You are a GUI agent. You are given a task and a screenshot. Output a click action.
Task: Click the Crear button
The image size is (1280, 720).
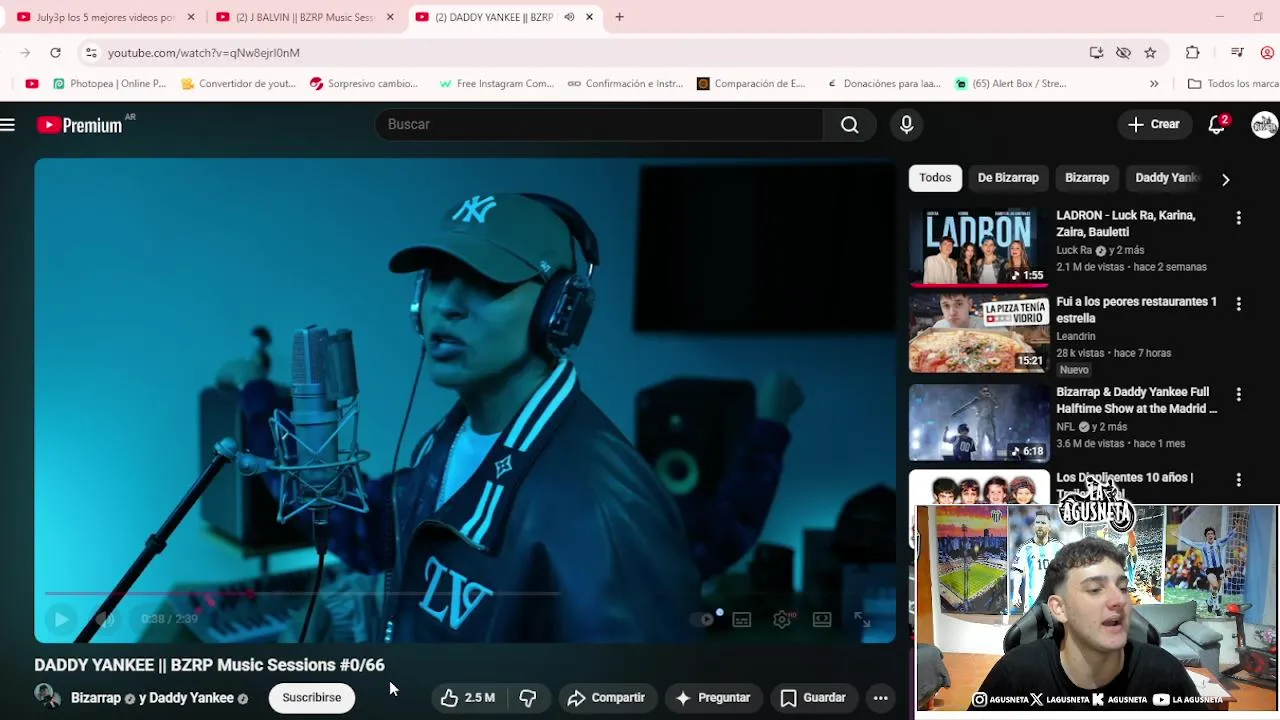point(1153,124)
